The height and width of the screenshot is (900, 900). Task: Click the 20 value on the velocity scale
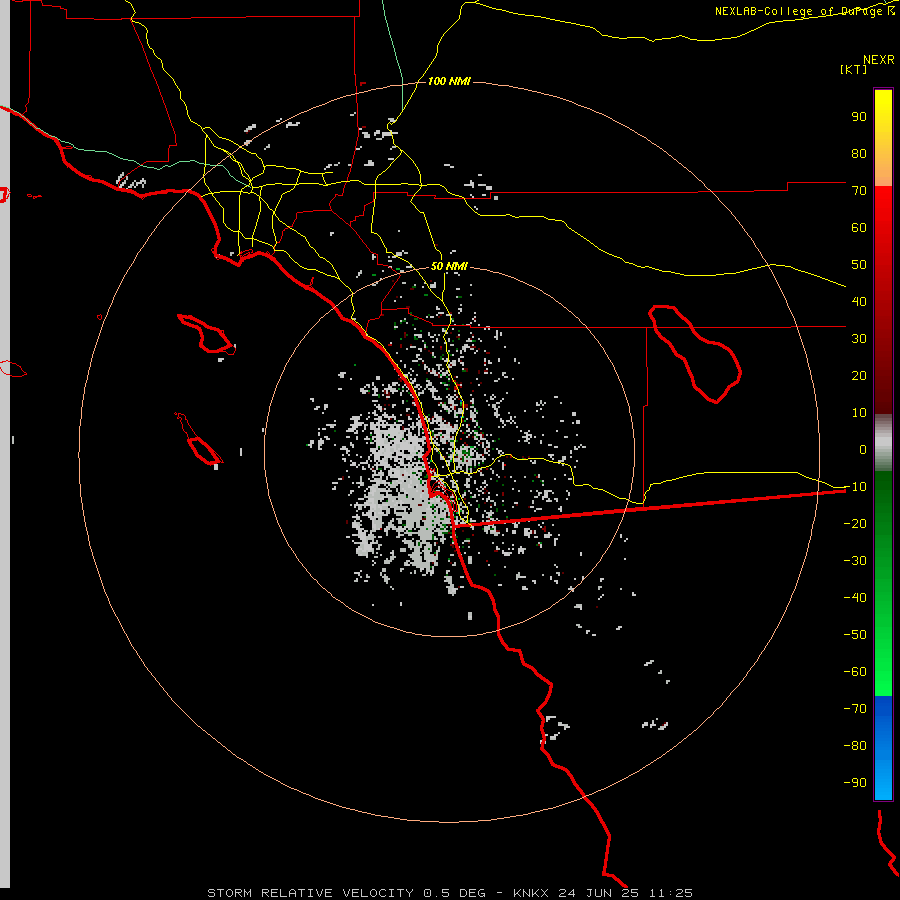click(859, 375)
